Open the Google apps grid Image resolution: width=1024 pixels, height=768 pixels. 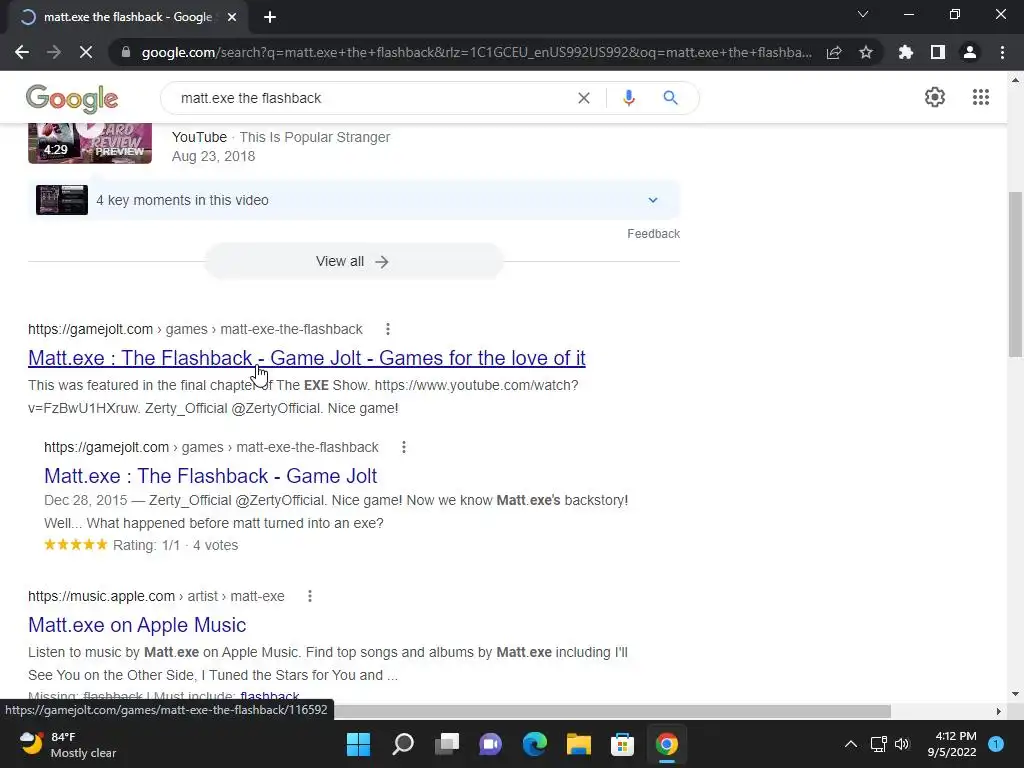pos(981,97)
